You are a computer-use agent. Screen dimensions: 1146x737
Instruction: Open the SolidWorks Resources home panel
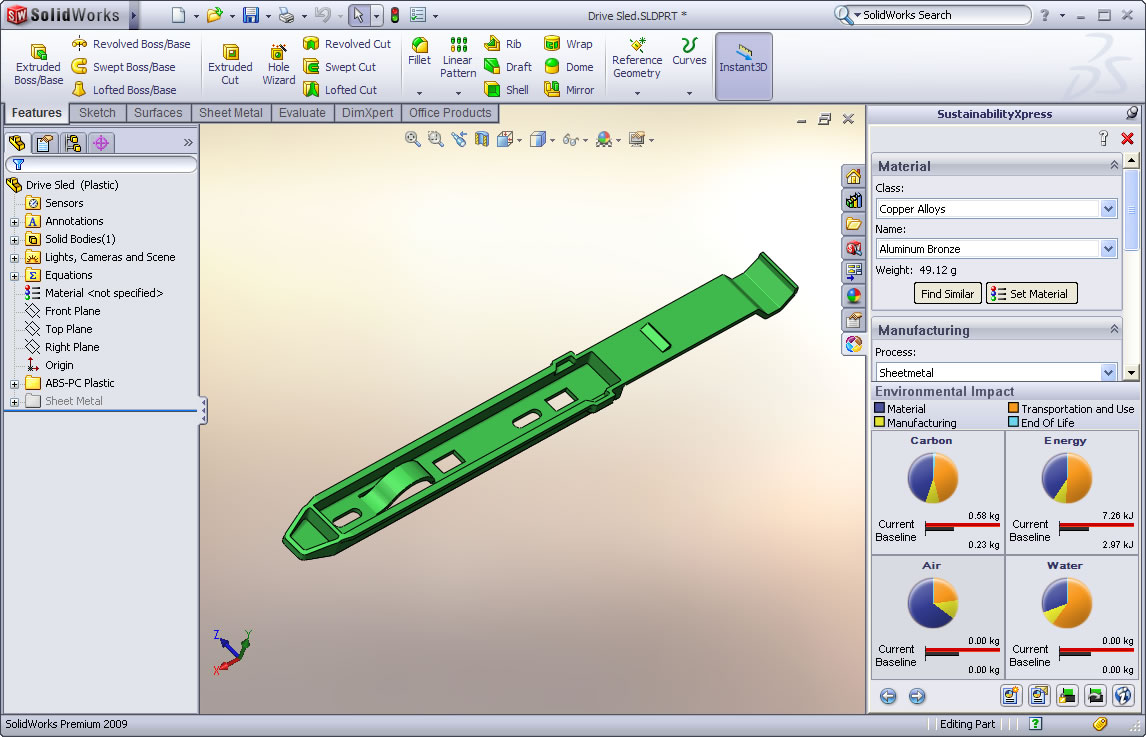[853, 176]
